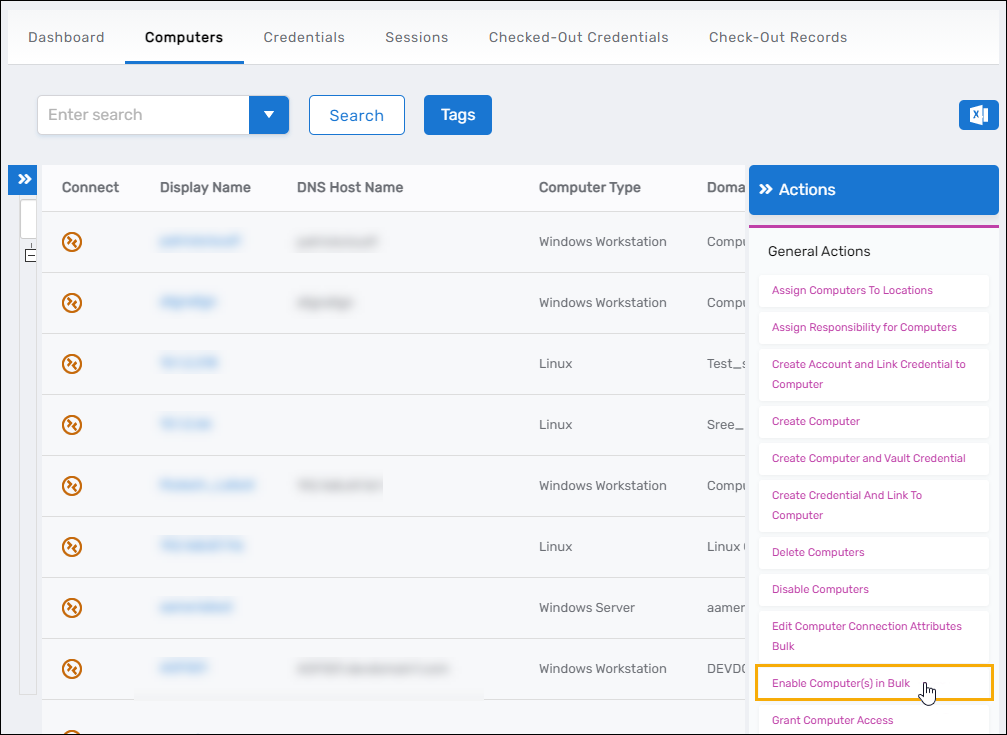
Task: Collapse the tree node in the left panel
Action: point(30,255)
